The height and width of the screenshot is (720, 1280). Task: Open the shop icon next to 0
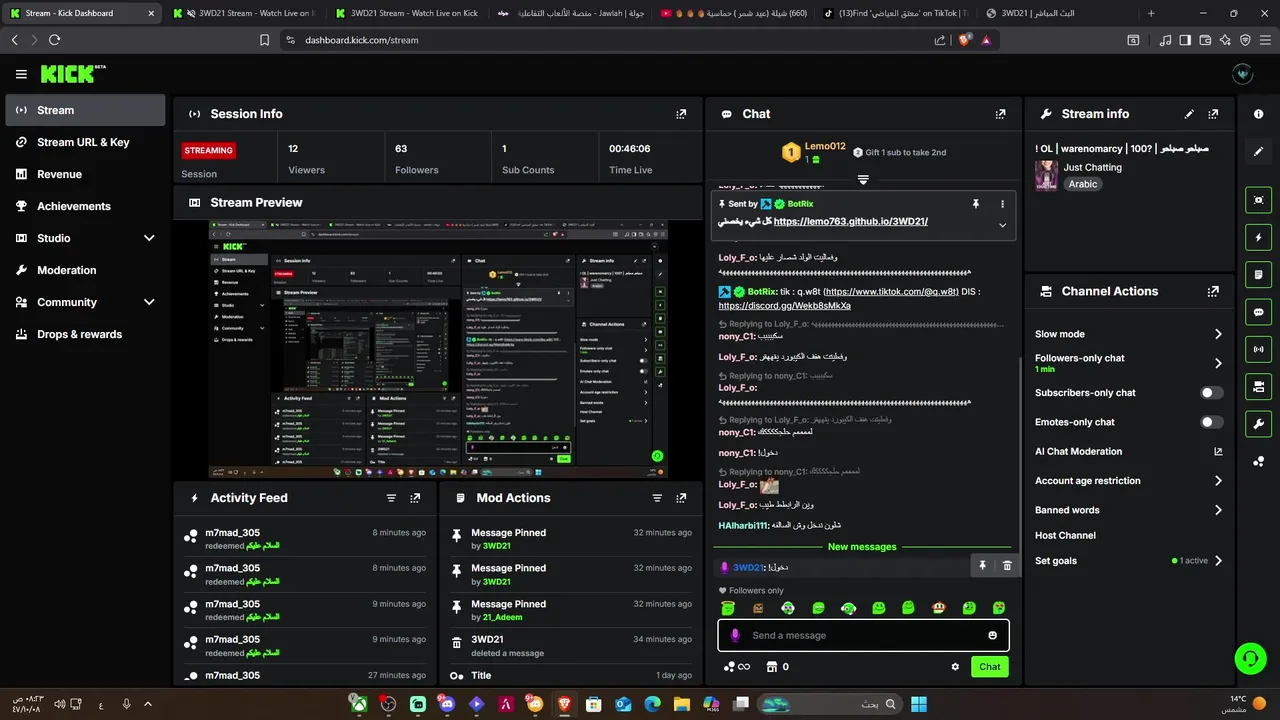pos(772,667)
